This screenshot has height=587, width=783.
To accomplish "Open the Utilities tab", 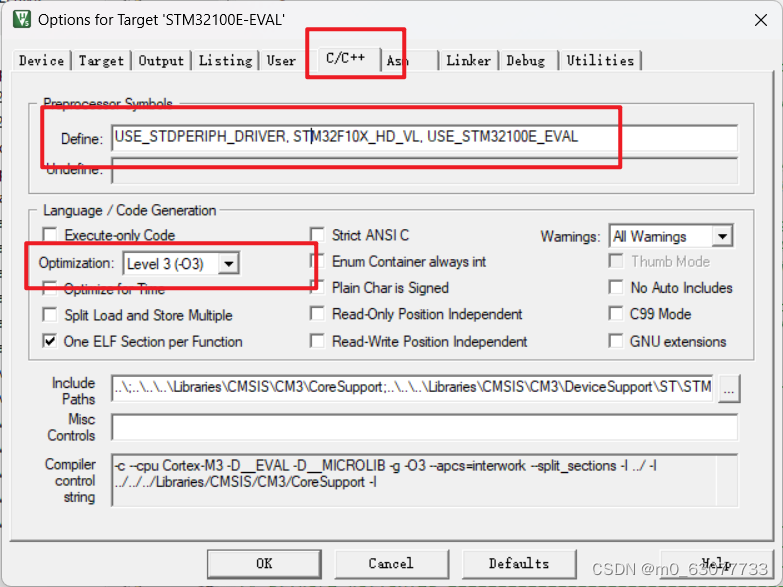I will 600,61.
